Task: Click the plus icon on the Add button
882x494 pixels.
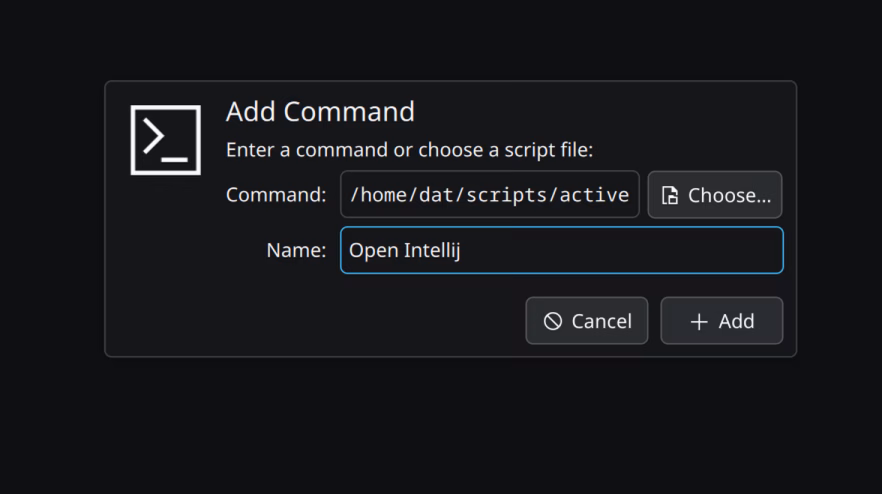Action: pos(699,321)
